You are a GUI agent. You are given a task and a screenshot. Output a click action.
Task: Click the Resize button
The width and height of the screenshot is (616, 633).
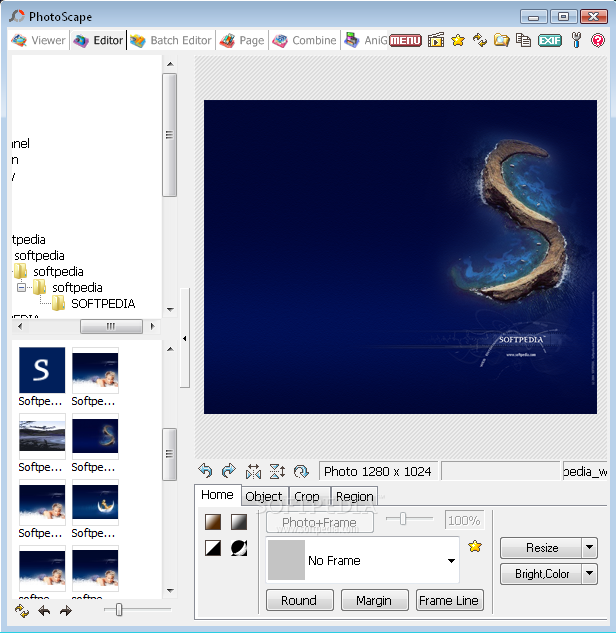click(x=542, y=547)
